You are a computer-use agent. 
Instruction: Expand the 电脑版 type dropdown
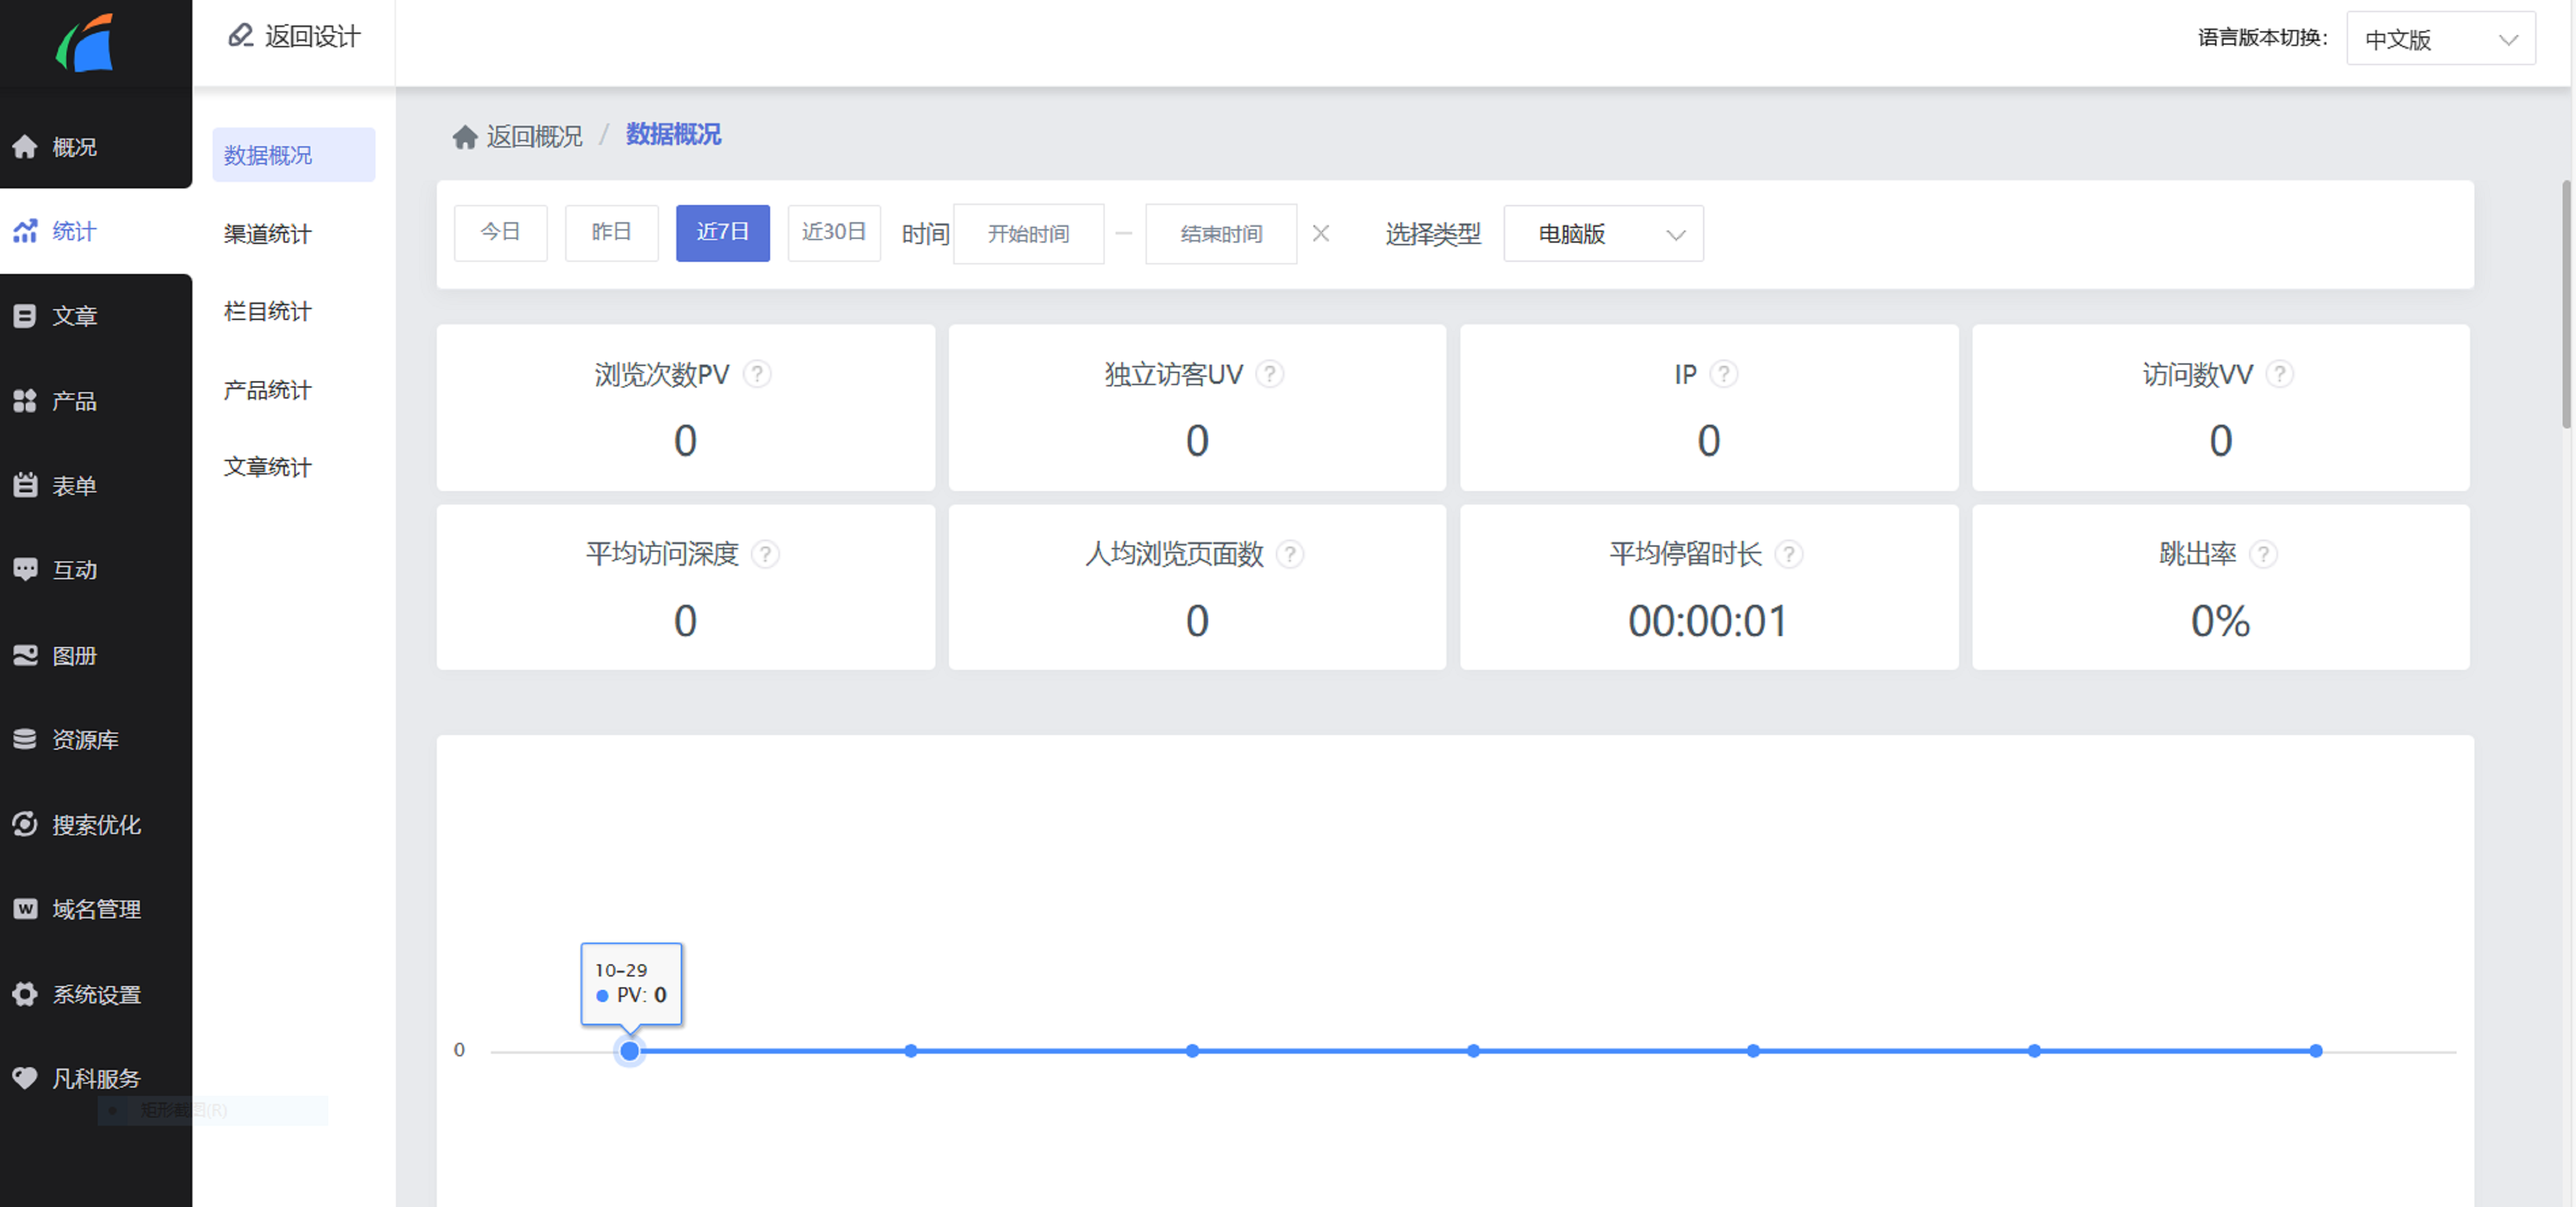[x=1603, y=234]
